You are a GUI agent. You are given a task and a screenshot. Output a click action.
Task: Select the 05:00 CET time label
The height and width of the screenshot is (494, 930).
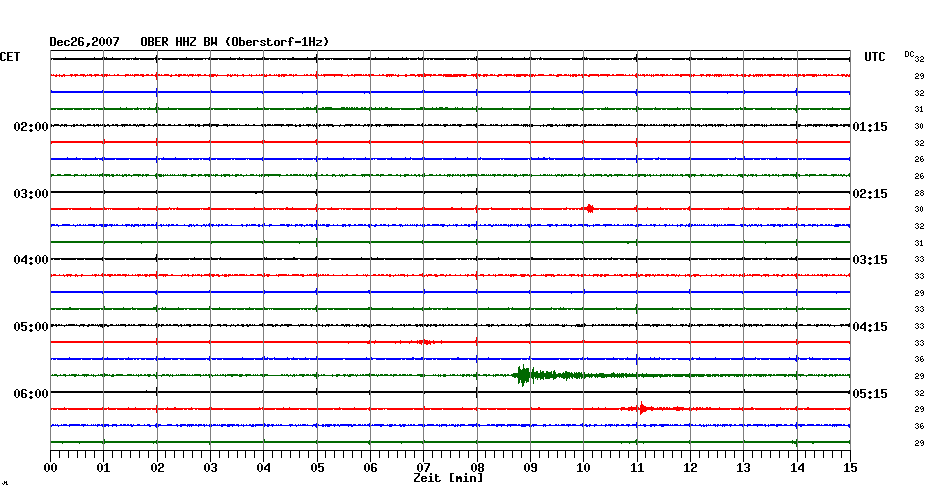[31, 327]
